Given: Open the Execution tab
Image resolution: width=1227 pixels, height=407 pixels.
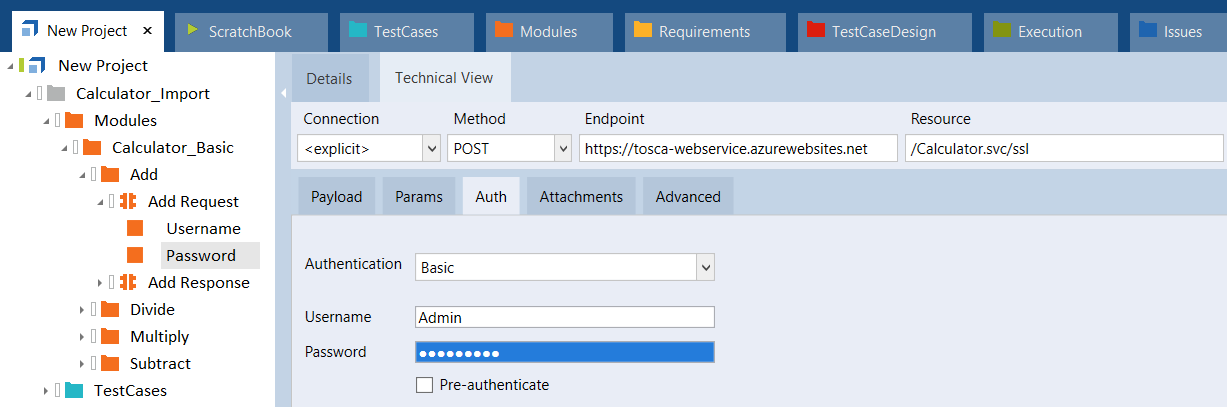Looking at the screenshot, I should pyautogui.click(x=1049, y=31).
